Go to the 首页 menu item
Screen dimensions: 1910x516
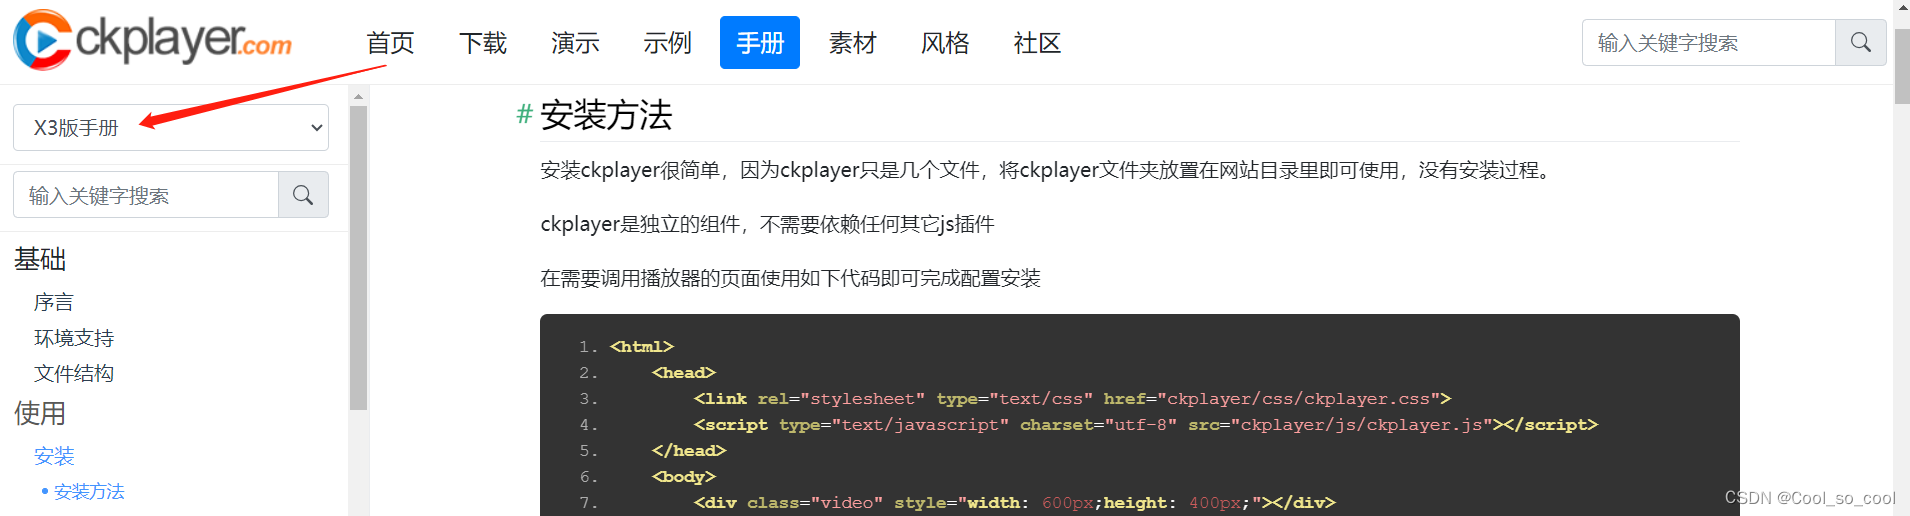(x=390, y=43)
